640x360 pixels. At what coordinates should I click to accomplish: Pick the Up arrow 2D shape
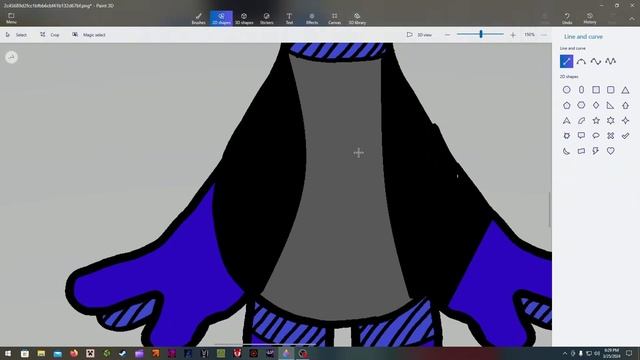(625, 105)
